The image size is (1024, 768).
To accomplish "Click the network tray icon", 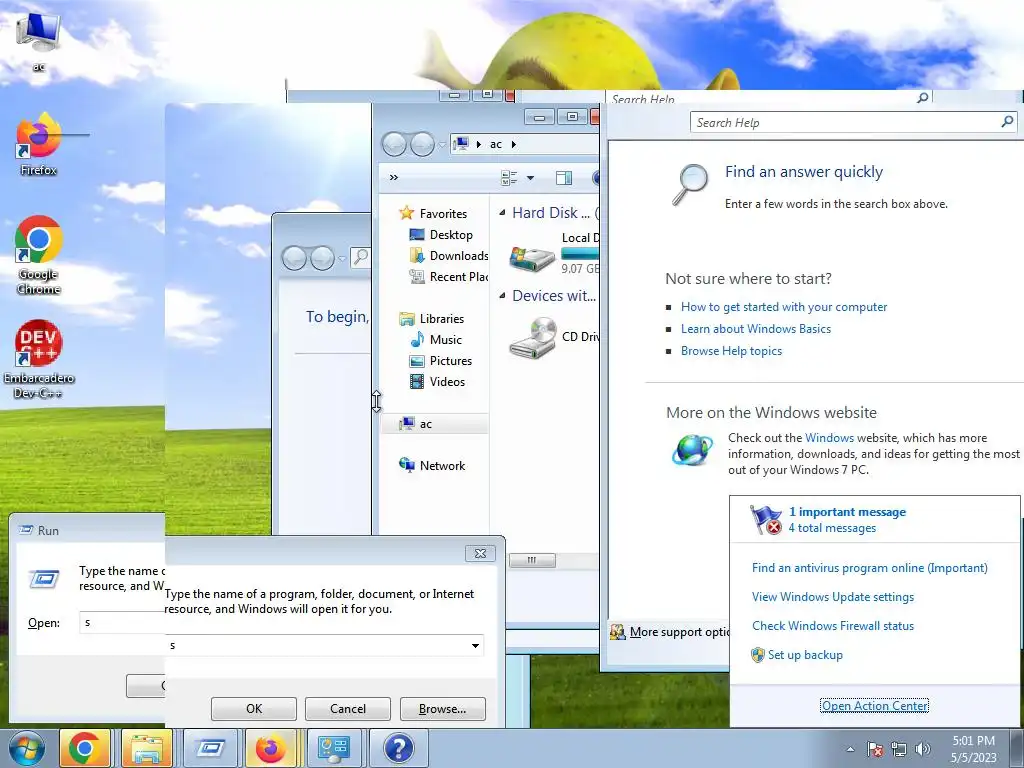I will (x=899, y=749).
